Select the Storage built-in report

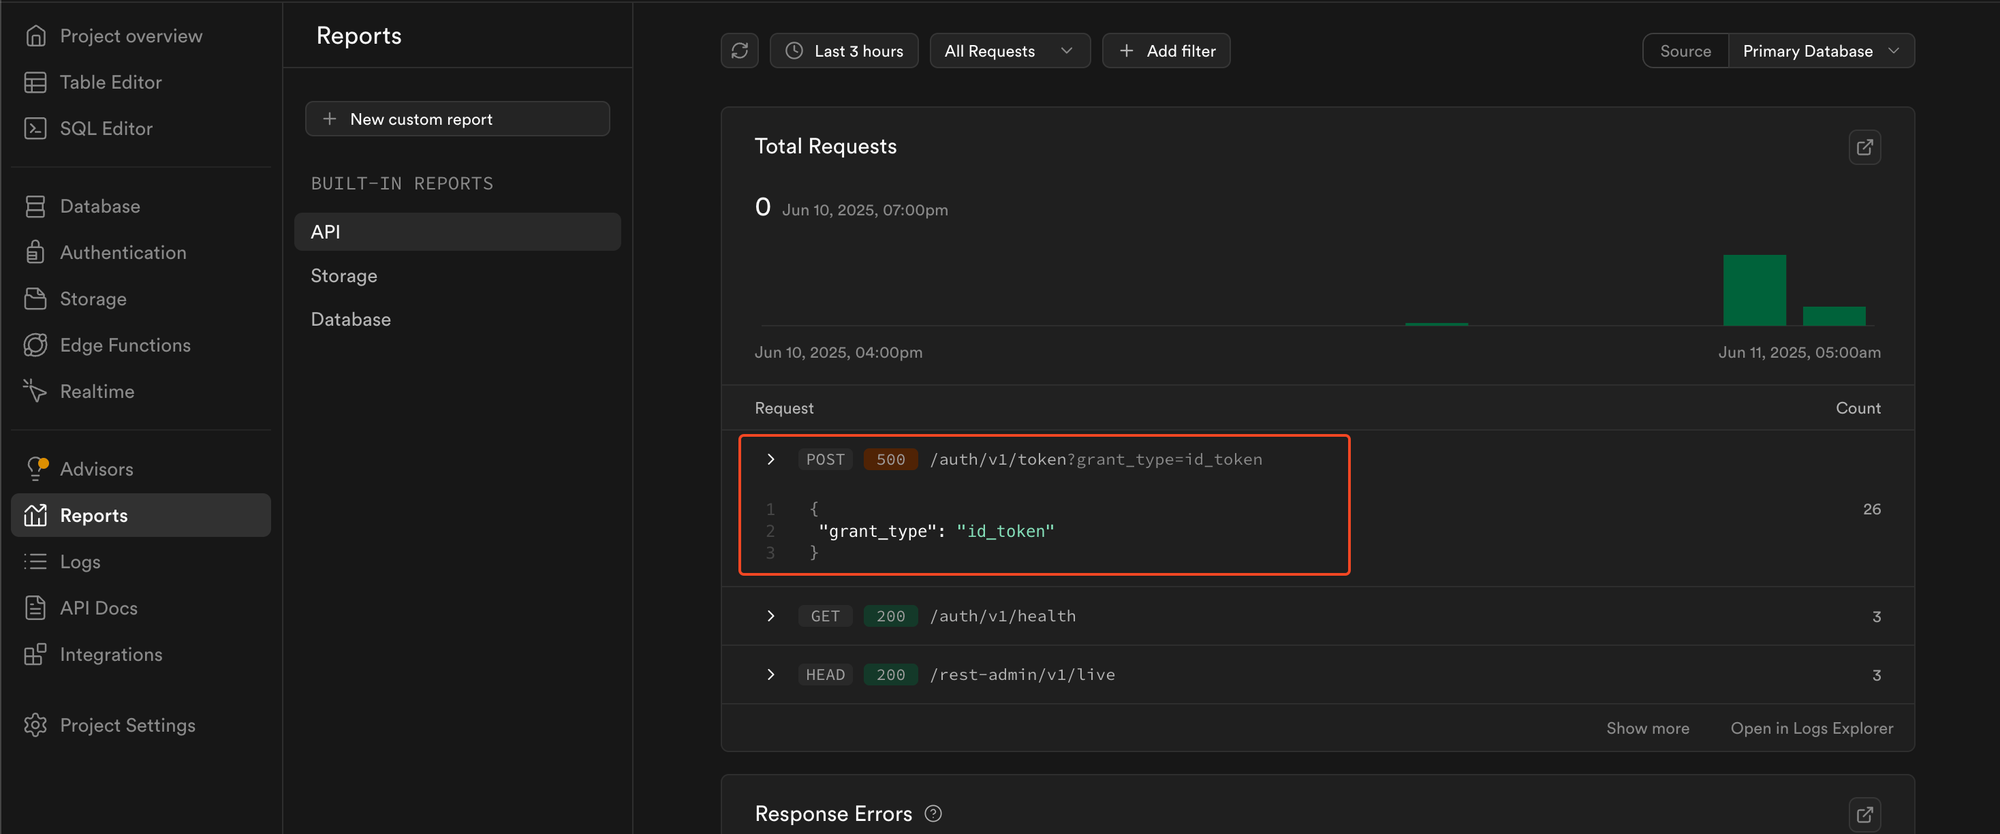point(344,276)
